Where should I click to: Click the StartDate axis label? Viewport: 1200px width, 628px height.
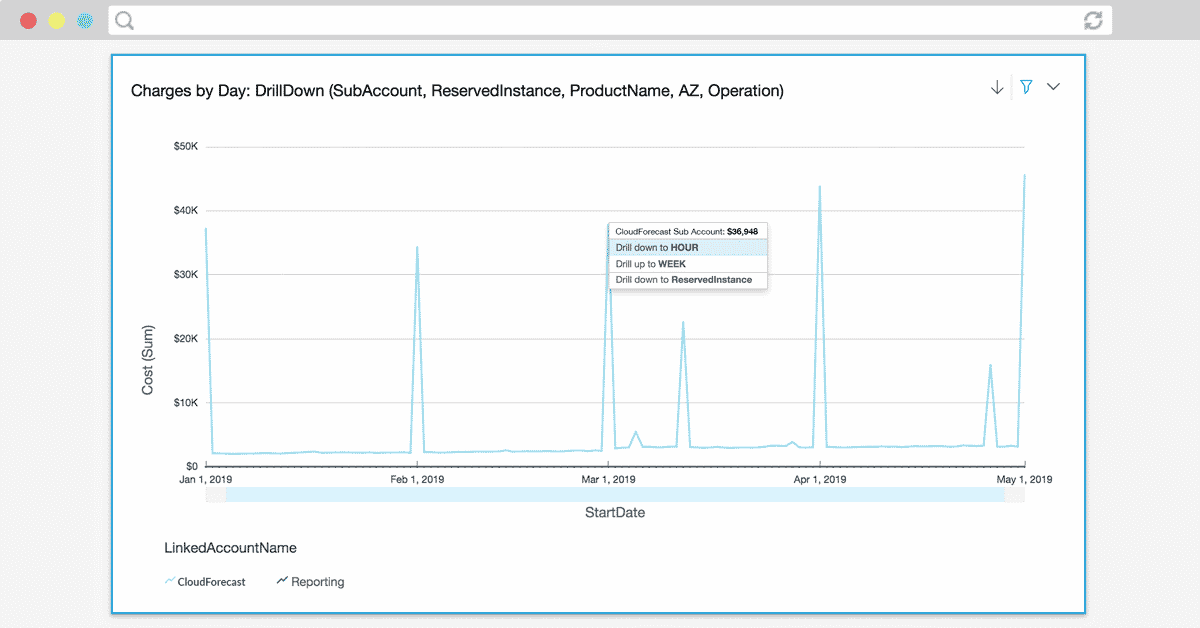pos(615,513)
